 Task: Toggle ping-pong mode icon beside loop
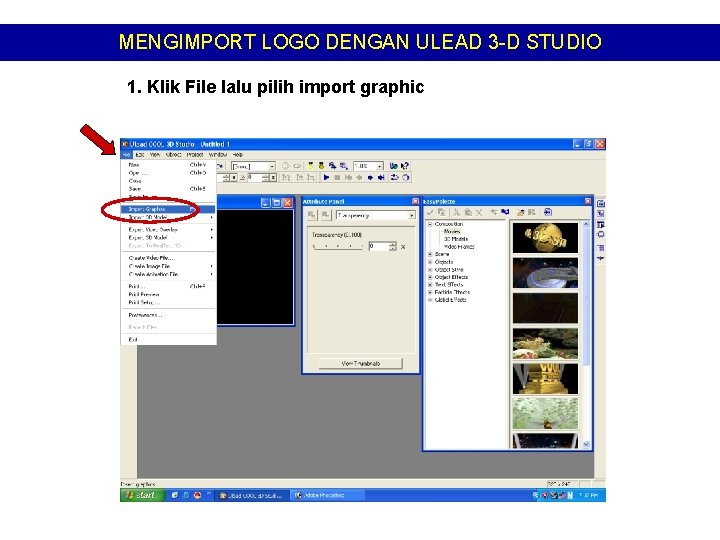[x=405, y=177]
